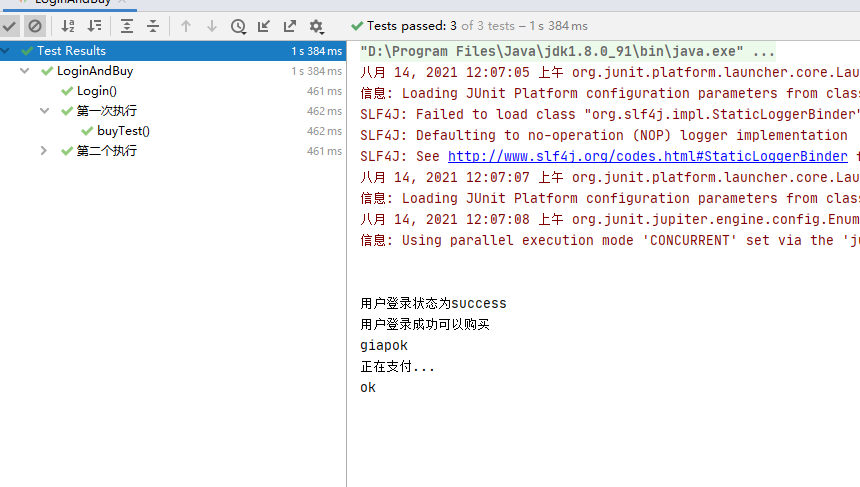Select the Test Results row

[x=173, y=50]
